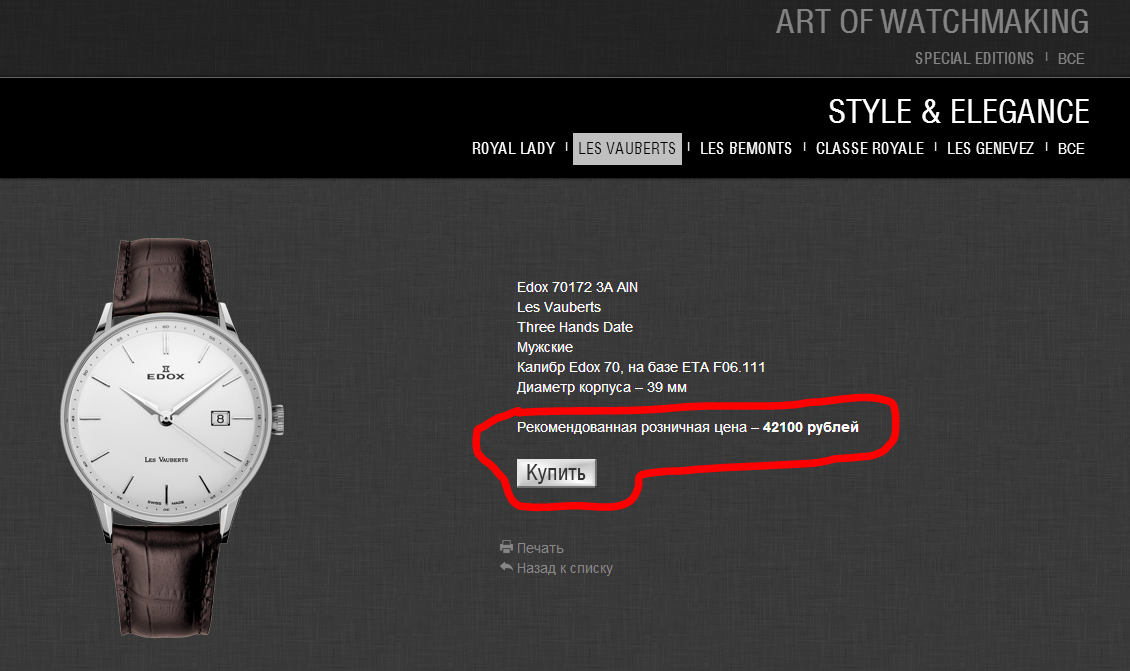1130x671 pixels.
Task: Click the Art of Watchmaking heading
Action: tap(933, 22)
